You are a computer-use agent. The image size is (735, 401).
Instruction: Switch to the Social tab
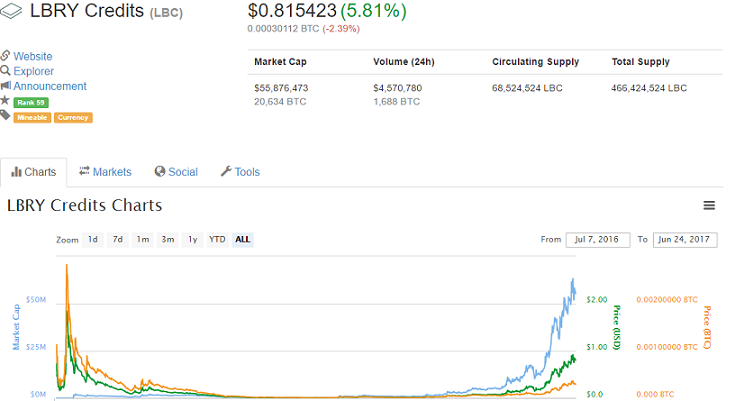[x=176, y=172]
